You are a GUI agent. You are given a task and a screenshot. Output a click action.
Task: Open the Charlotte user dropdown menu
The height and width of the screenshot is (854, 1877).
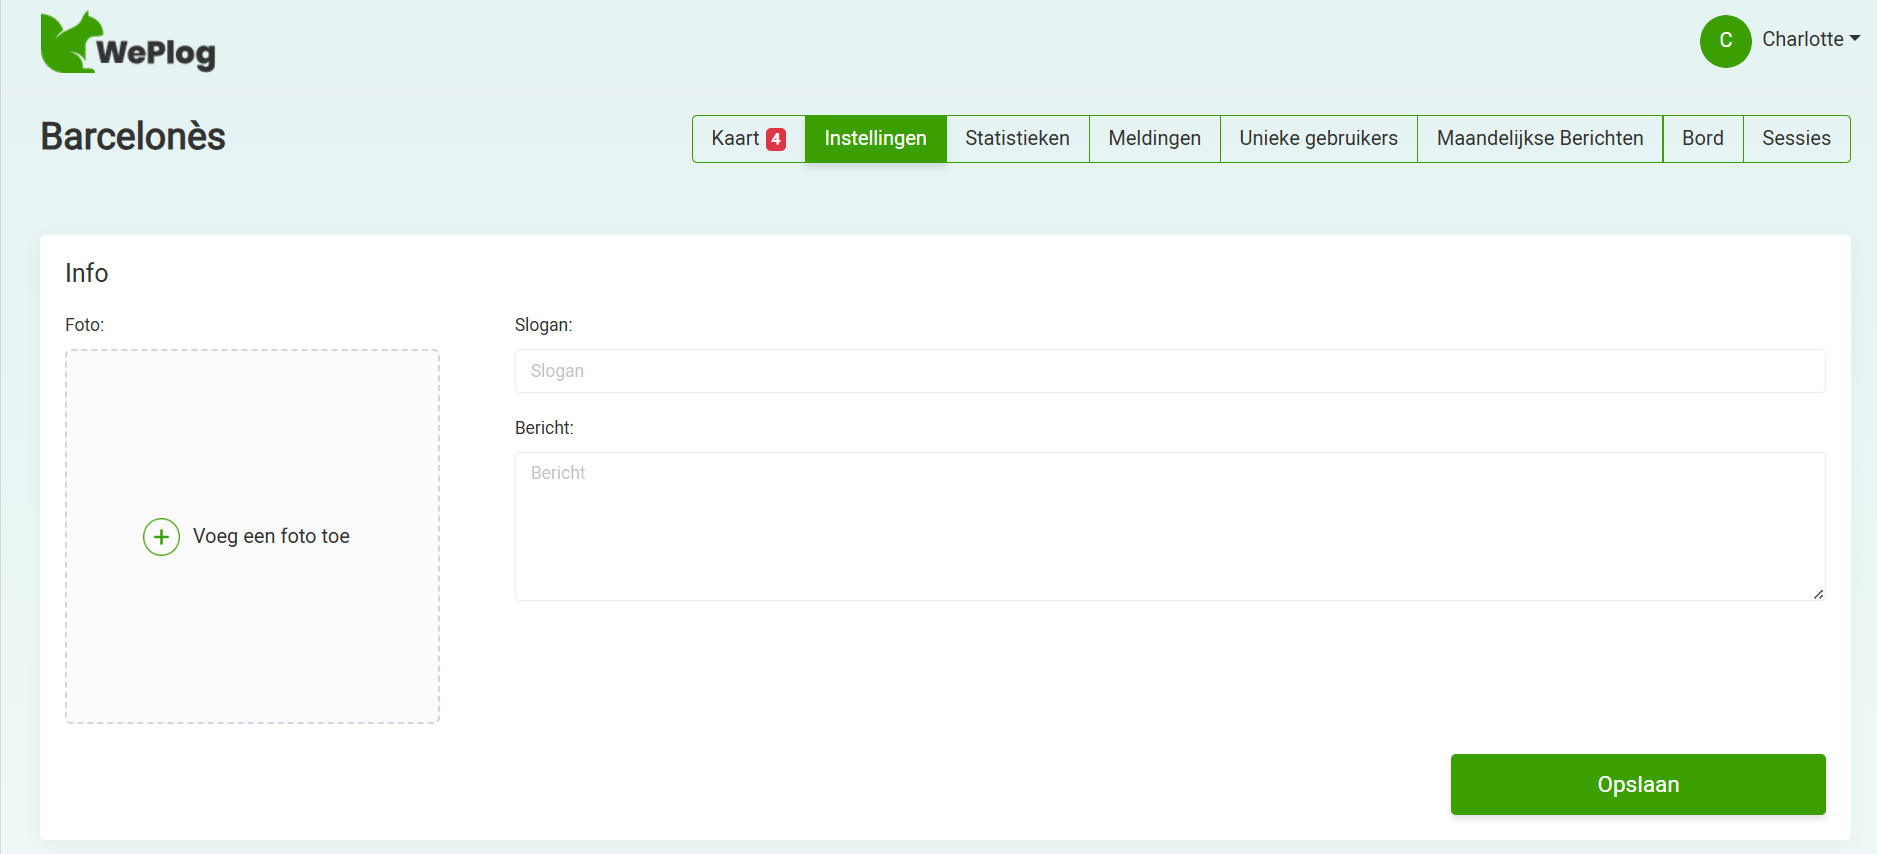pos(1810,39)
